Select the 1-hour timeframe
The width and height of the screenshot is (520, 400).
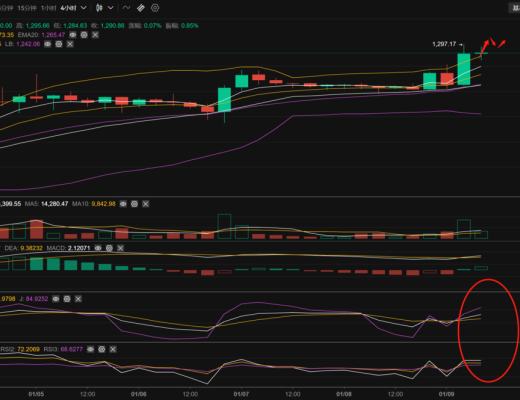[48, 8]
